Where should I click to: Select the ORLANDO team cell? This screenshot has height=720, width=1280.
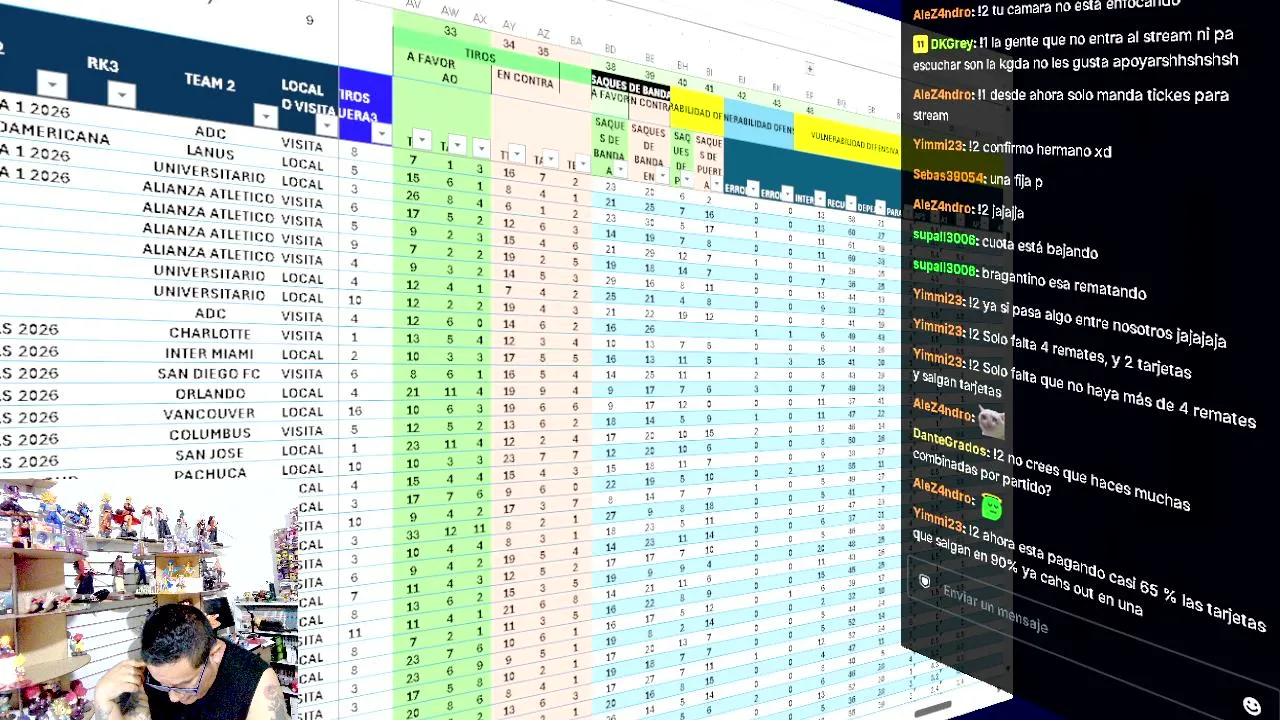(x=210, y=393)
